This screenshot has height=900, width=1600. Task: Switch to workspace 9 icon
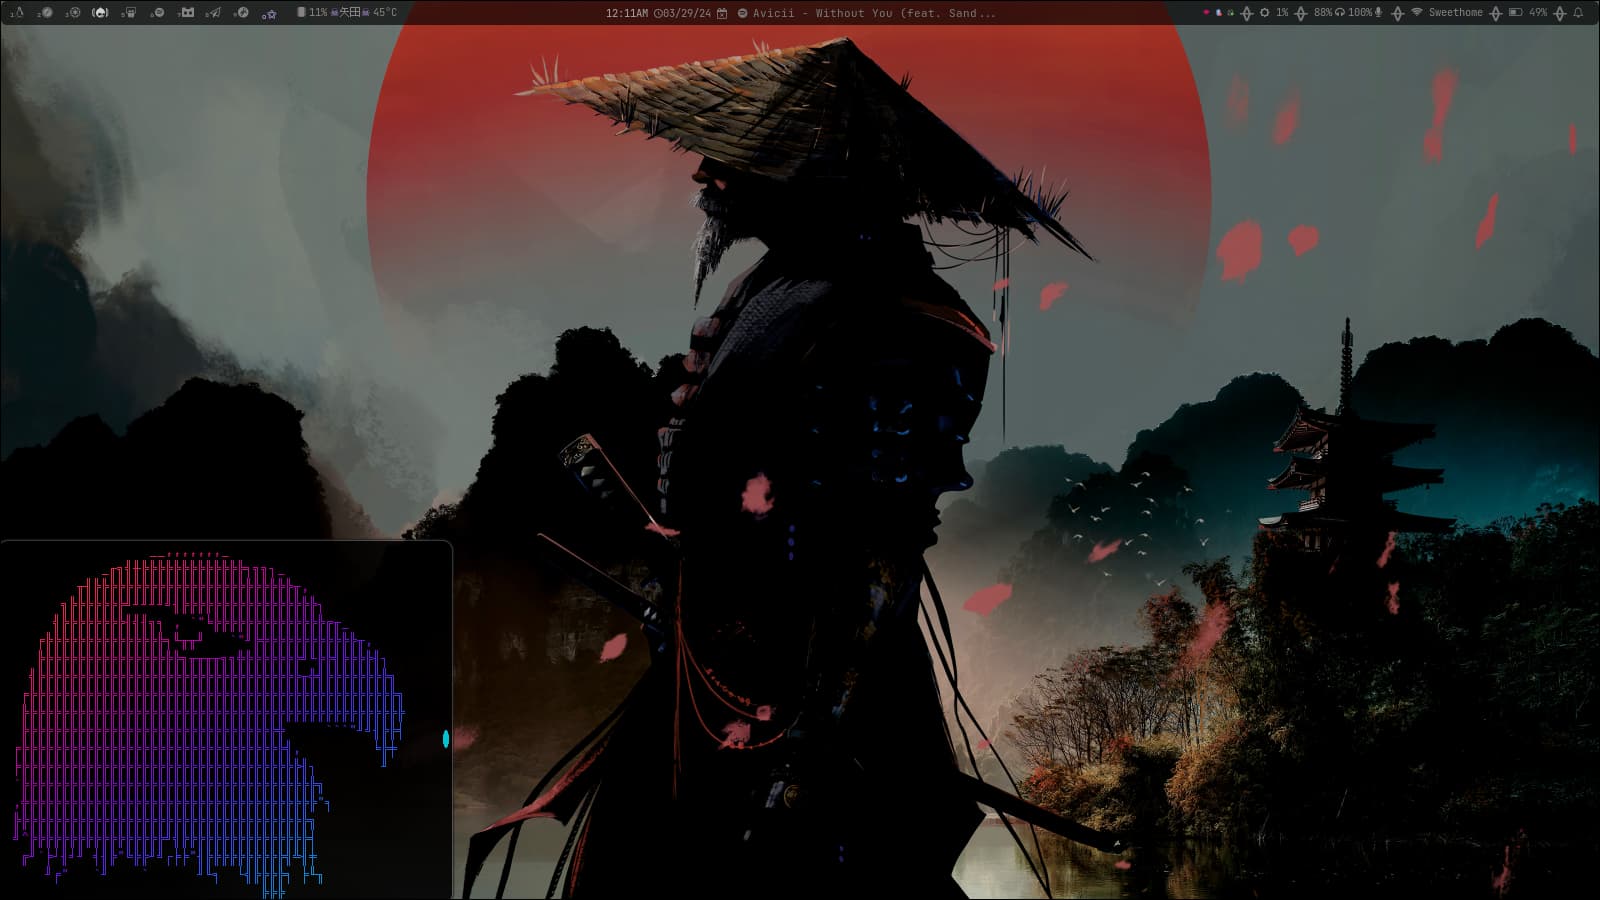point(241,12)
